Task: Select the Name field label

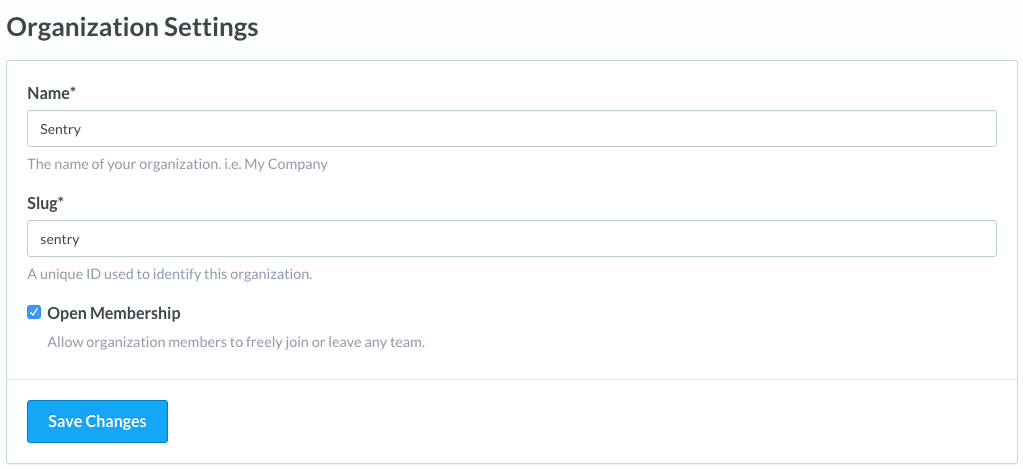Action: (x=48, y=93)
